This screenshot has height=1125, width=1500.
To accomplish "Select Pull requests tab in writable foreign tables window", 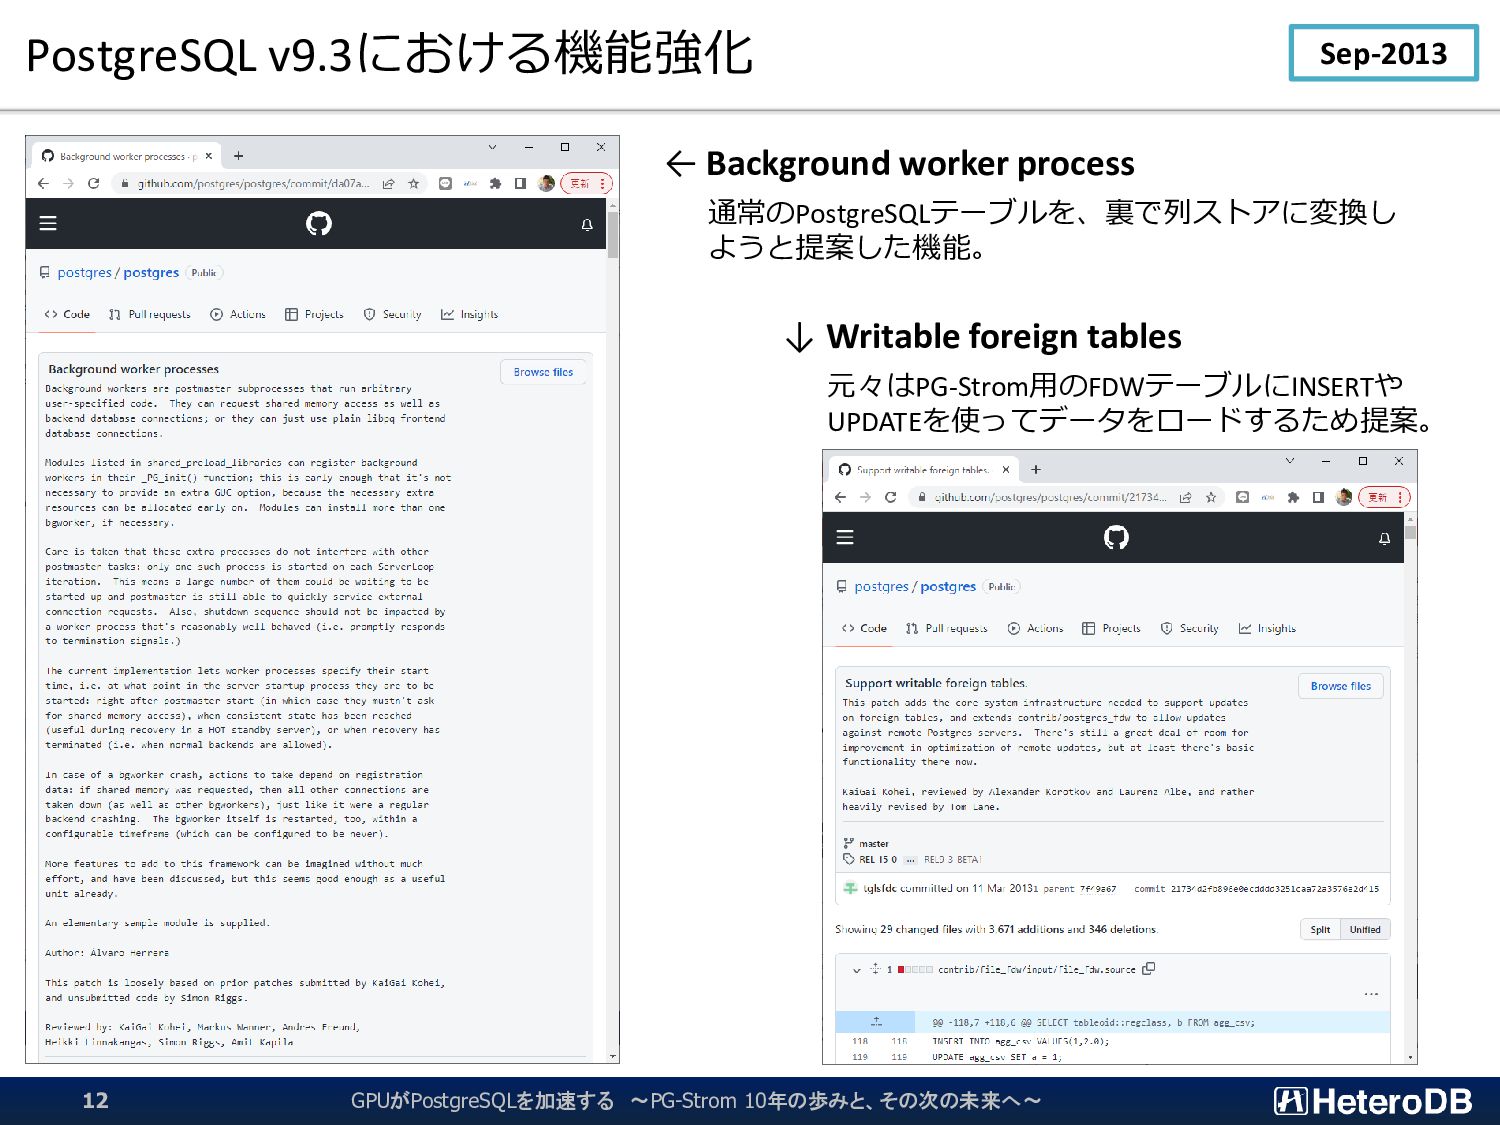I will tap(947, 628).
